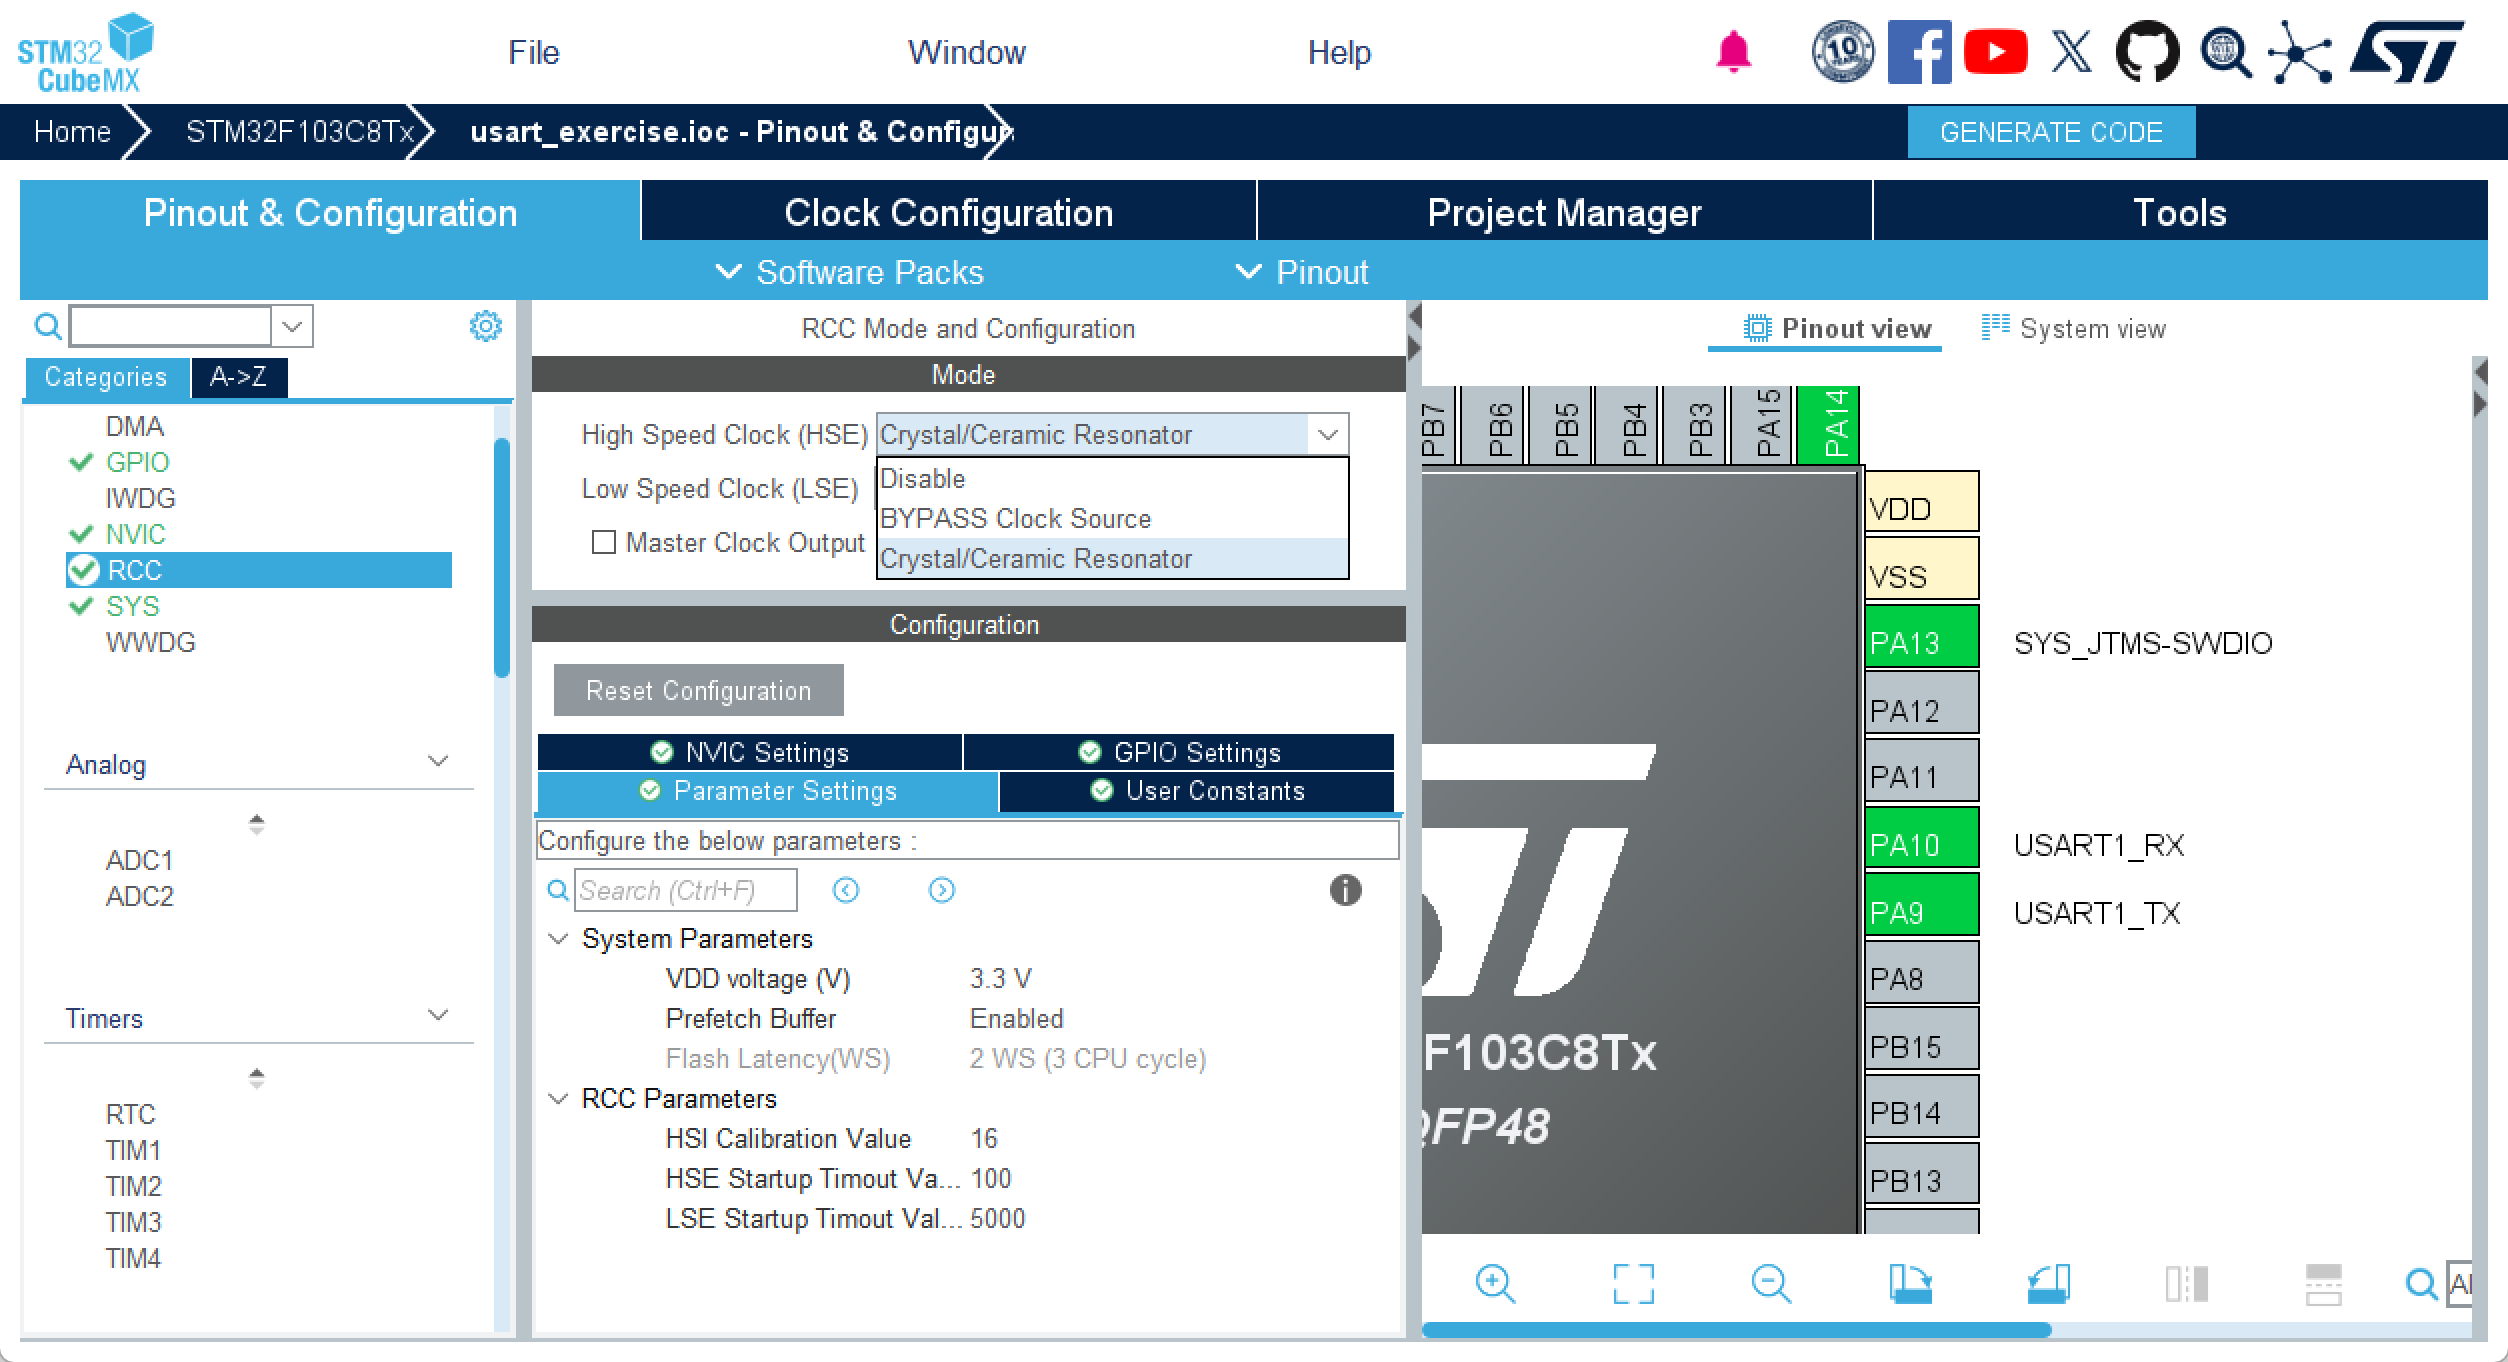The image size is (2508, 1362).
Task: Open the GPIO Settings tab
Action: [x=1179, y=752]
